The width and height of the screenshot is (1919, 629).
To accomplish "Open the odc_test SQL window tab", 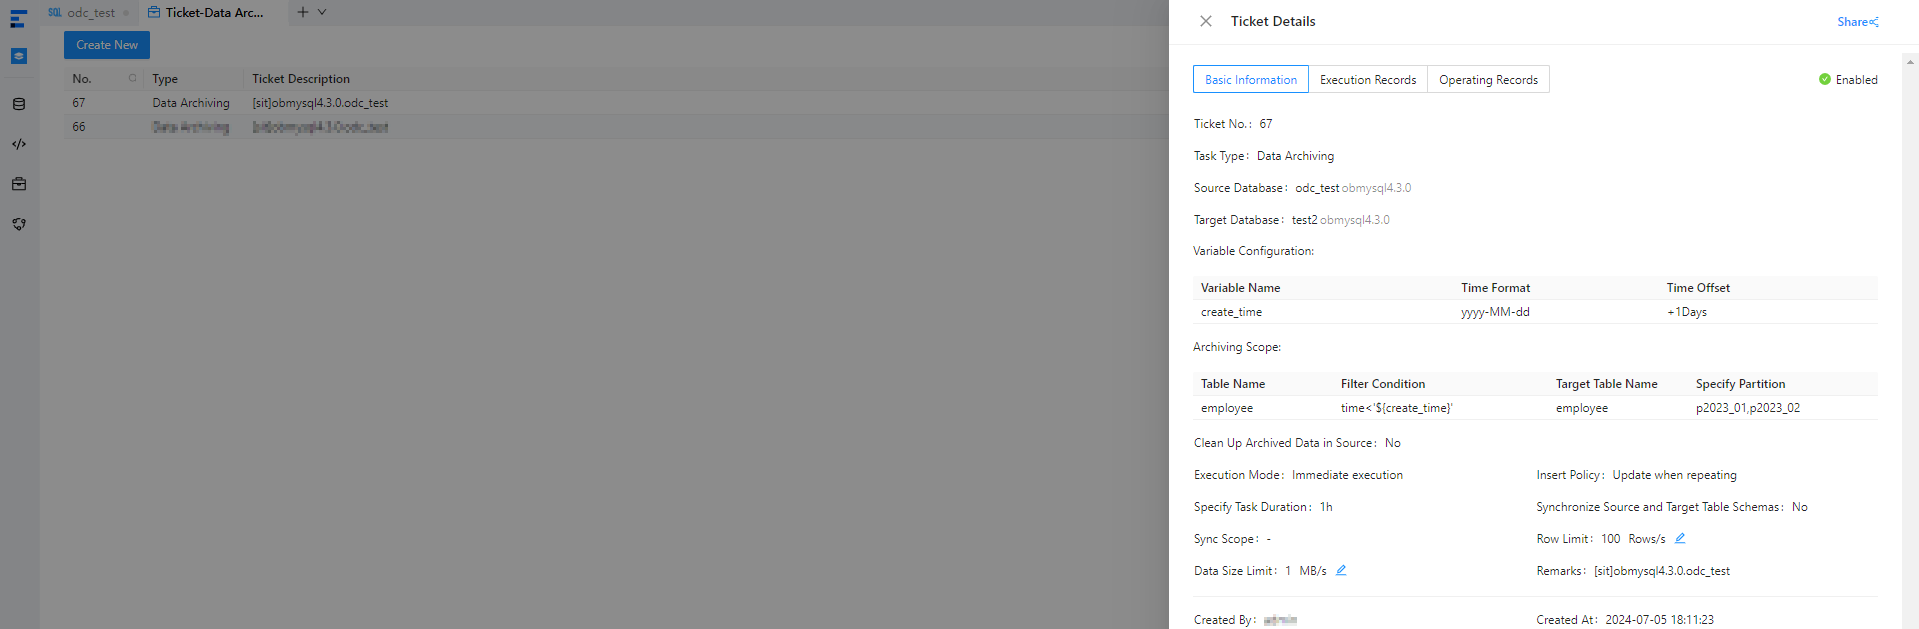I will coord(90,13).
